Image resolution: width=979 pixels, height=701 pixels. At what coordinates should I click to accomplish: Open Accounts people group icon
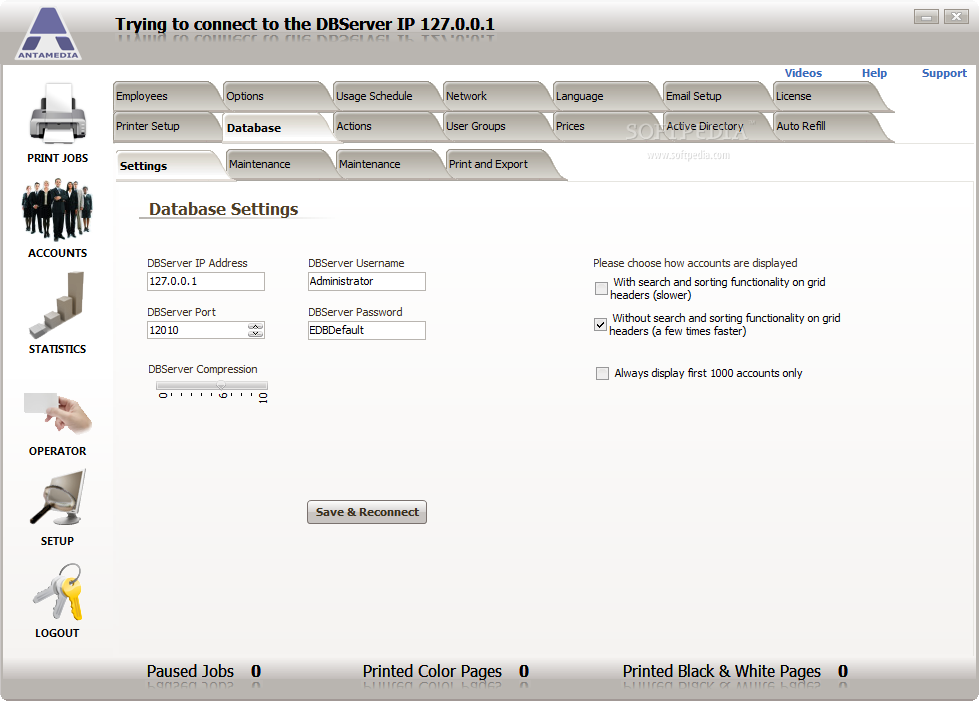pyautogui.click(x=57, y=210)
